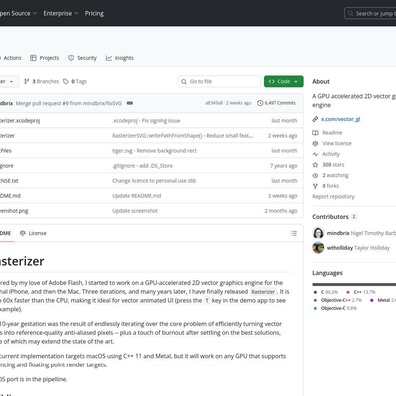This screenshot has width=396, height=396.
Task: Click the Projects table icon
Action: 33,58
